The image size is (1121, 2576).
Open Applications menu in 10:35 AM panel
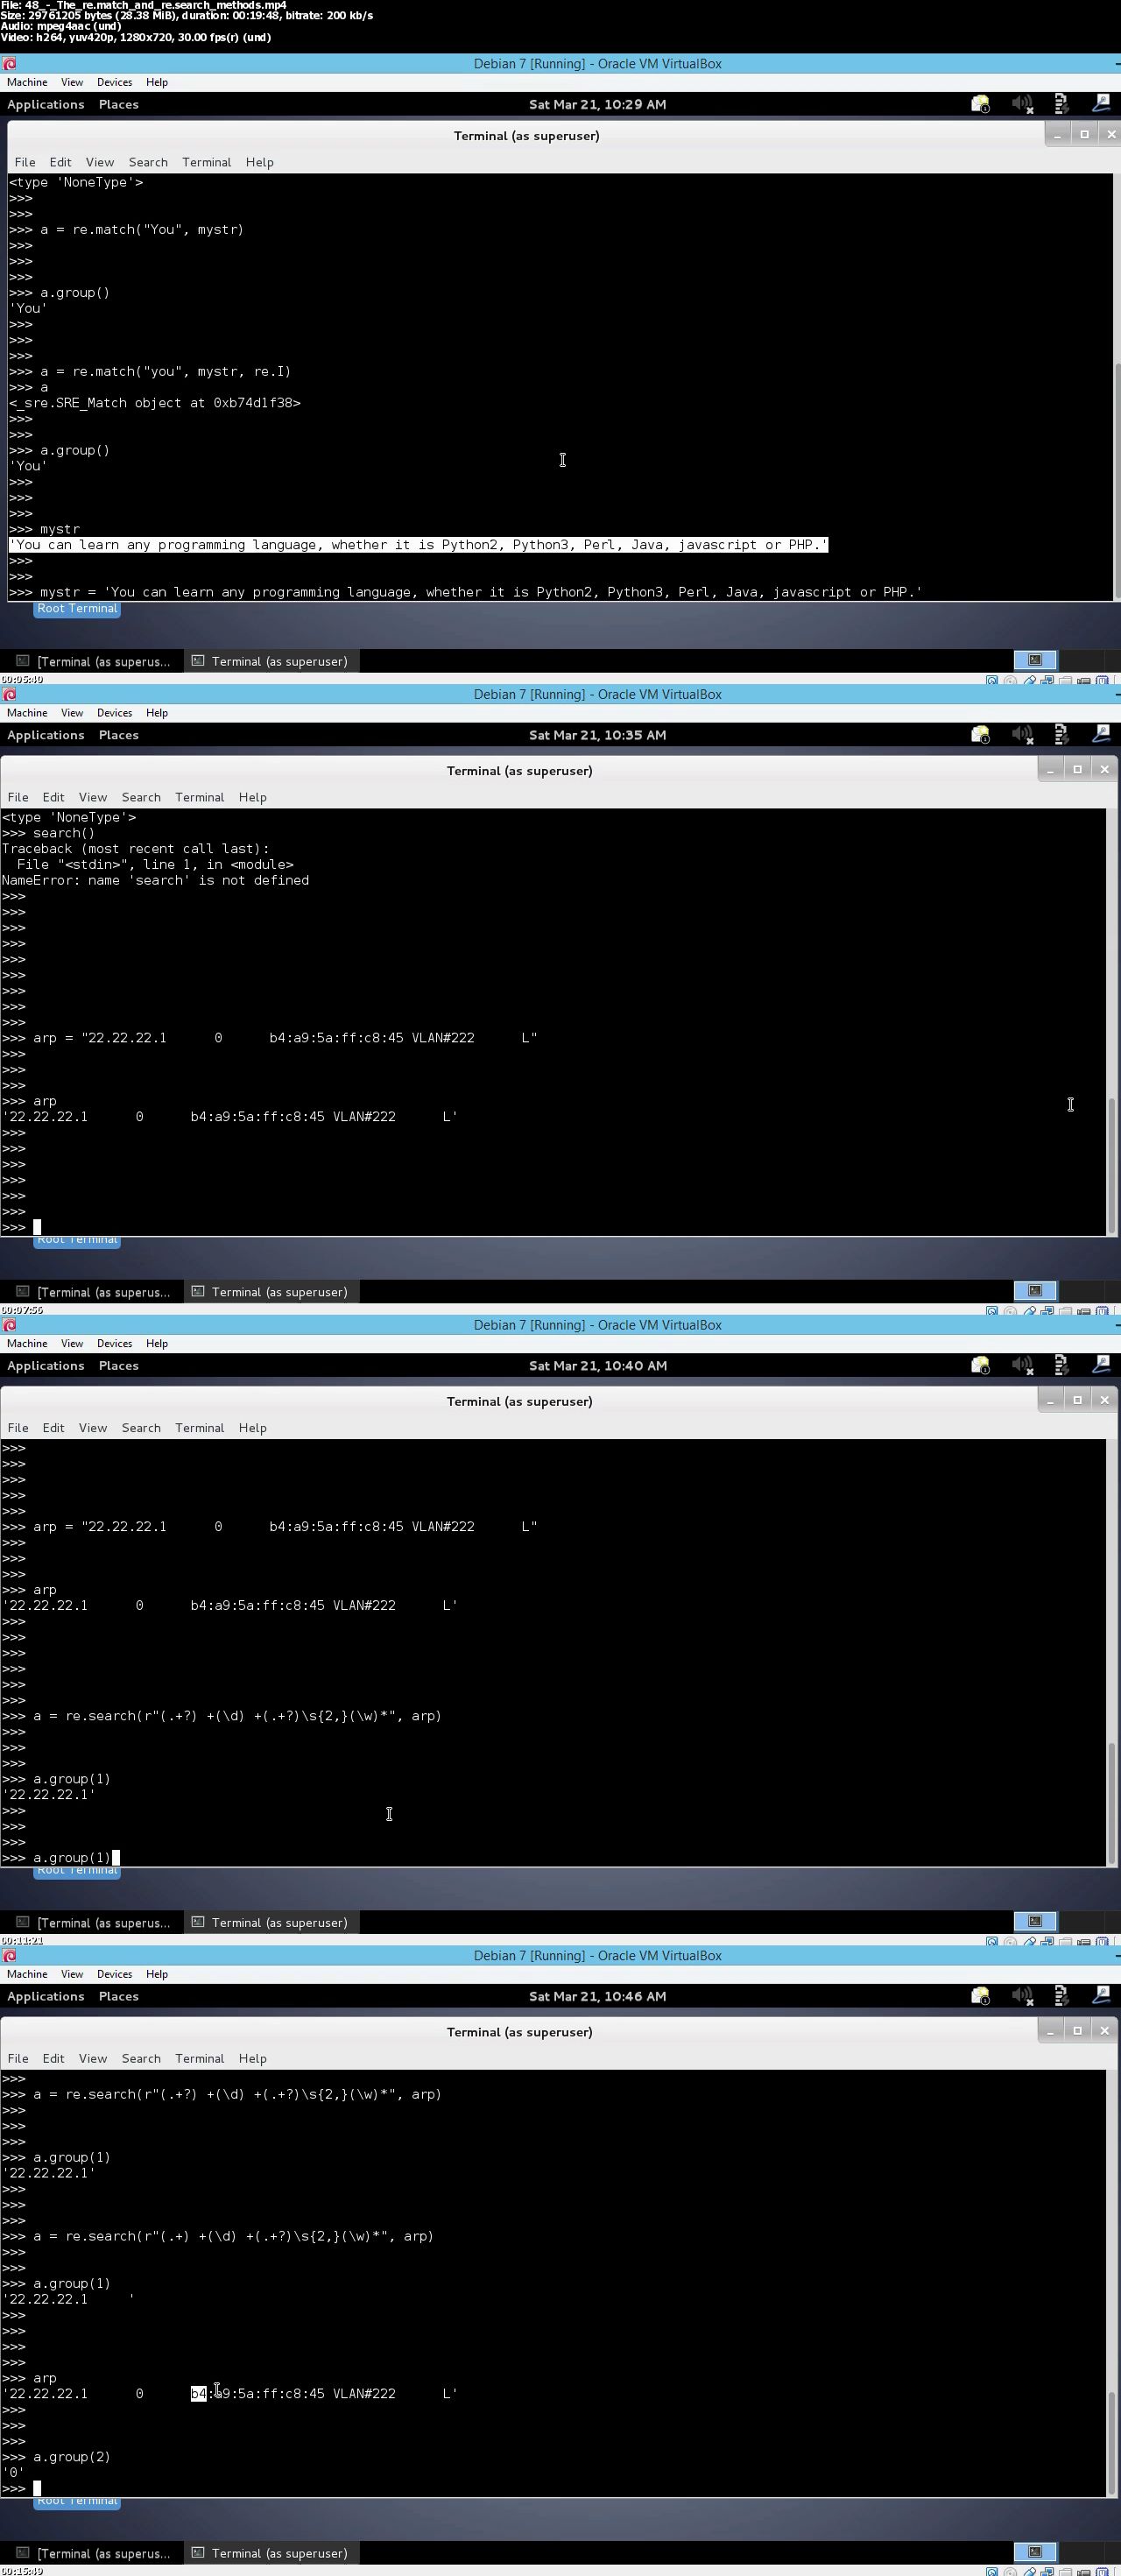pyautogui.click(x=46, y=735)
